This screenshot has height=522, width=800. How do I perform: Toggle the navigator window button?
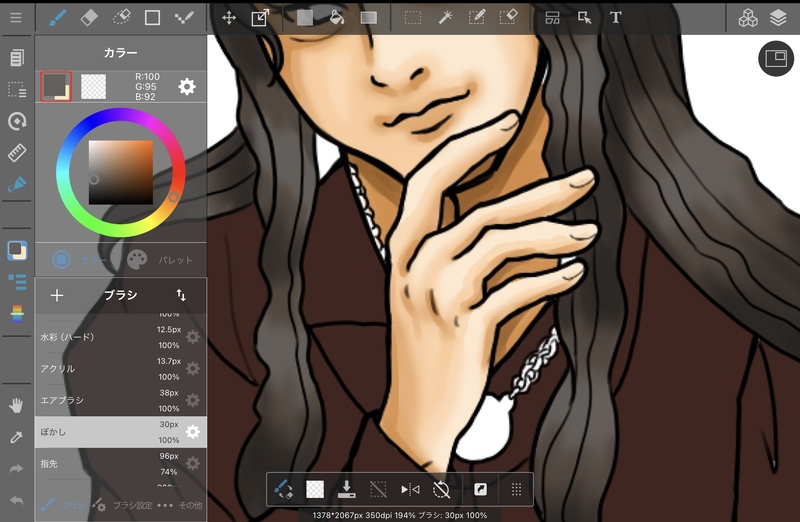[776, 58]
